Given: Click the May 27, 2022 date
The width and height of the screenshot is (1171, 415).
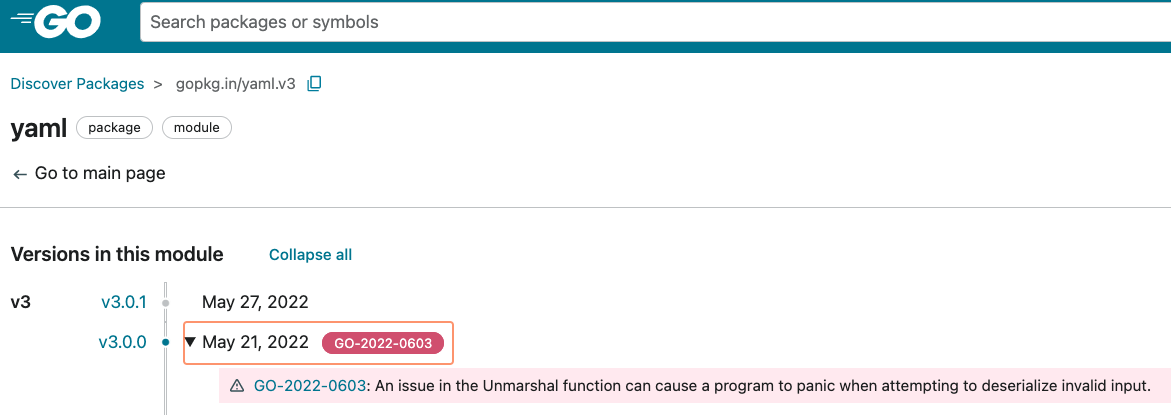Looking at the screenshot, I should tap(255, 301).
